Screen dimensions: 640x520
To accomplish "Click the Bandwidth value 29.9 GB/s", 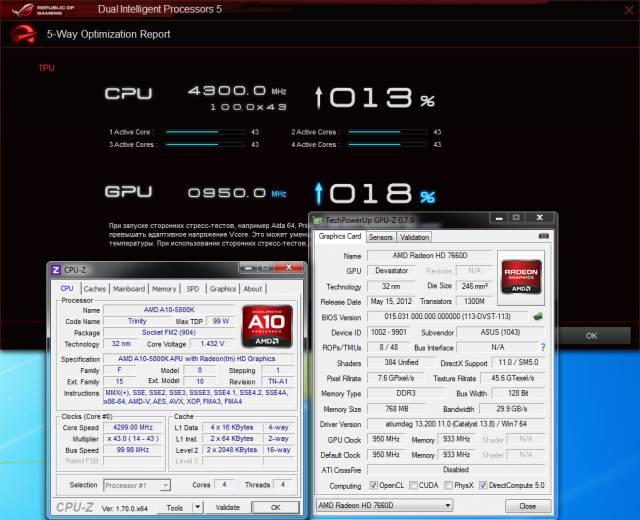I will point(512,409).
